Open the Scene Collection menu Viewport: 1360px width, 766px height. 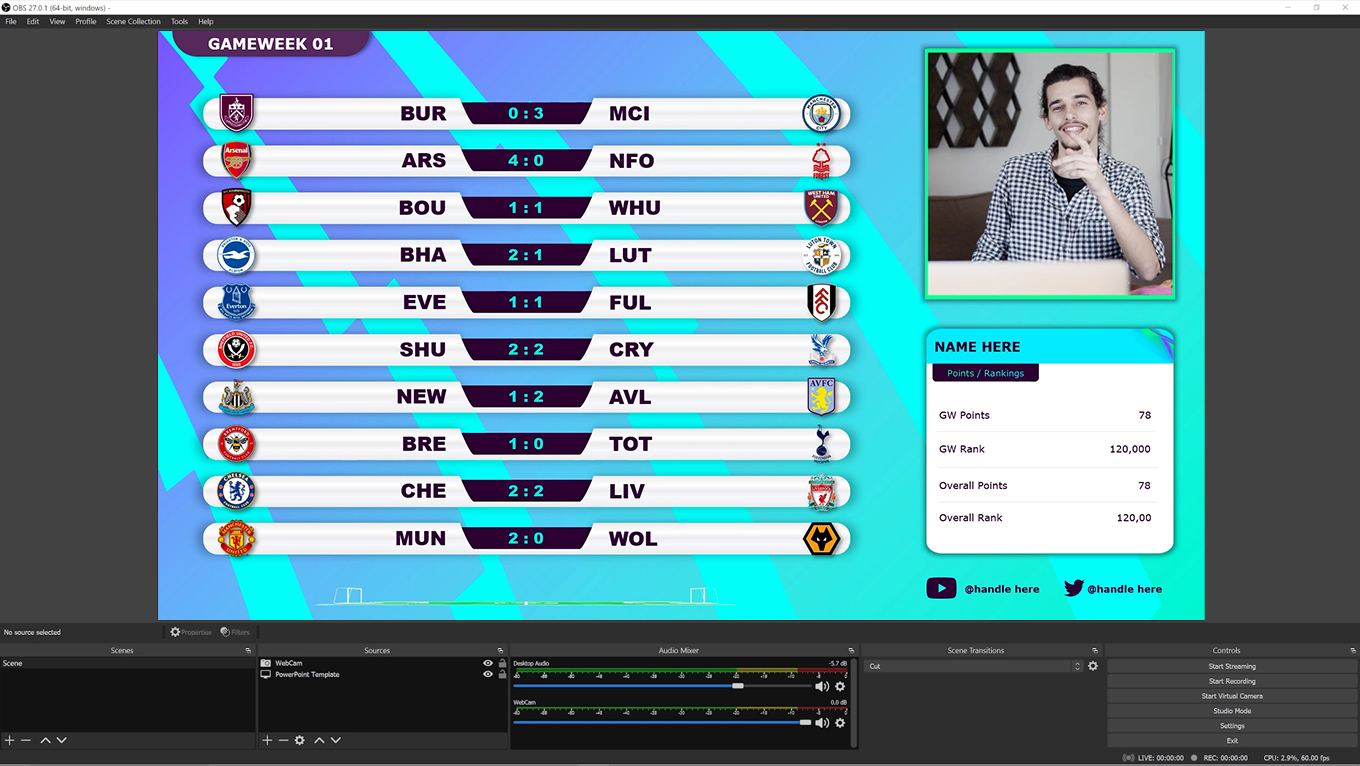click(x=133, y=21)
